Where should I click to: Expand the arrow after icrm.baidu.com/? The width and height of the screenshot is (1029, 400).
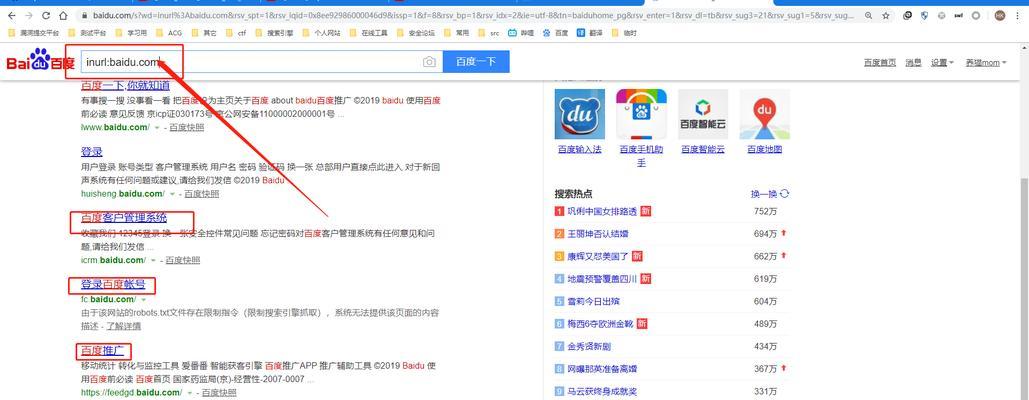(153, 260)
